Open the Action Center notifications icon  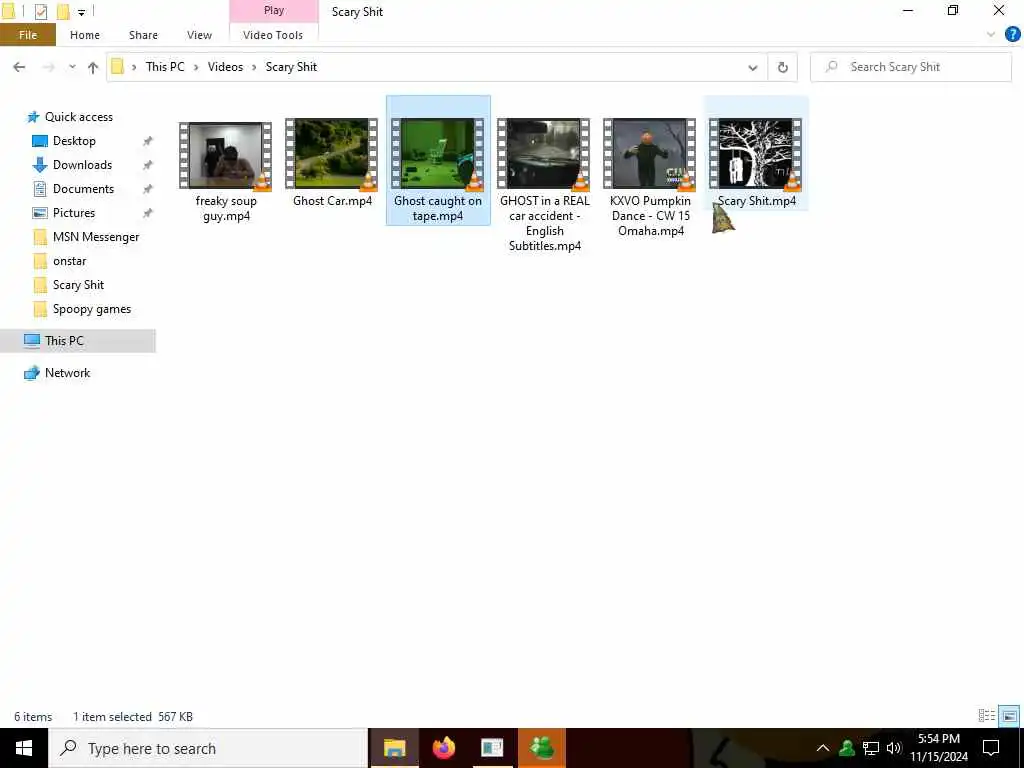click(x=991, y=748)
